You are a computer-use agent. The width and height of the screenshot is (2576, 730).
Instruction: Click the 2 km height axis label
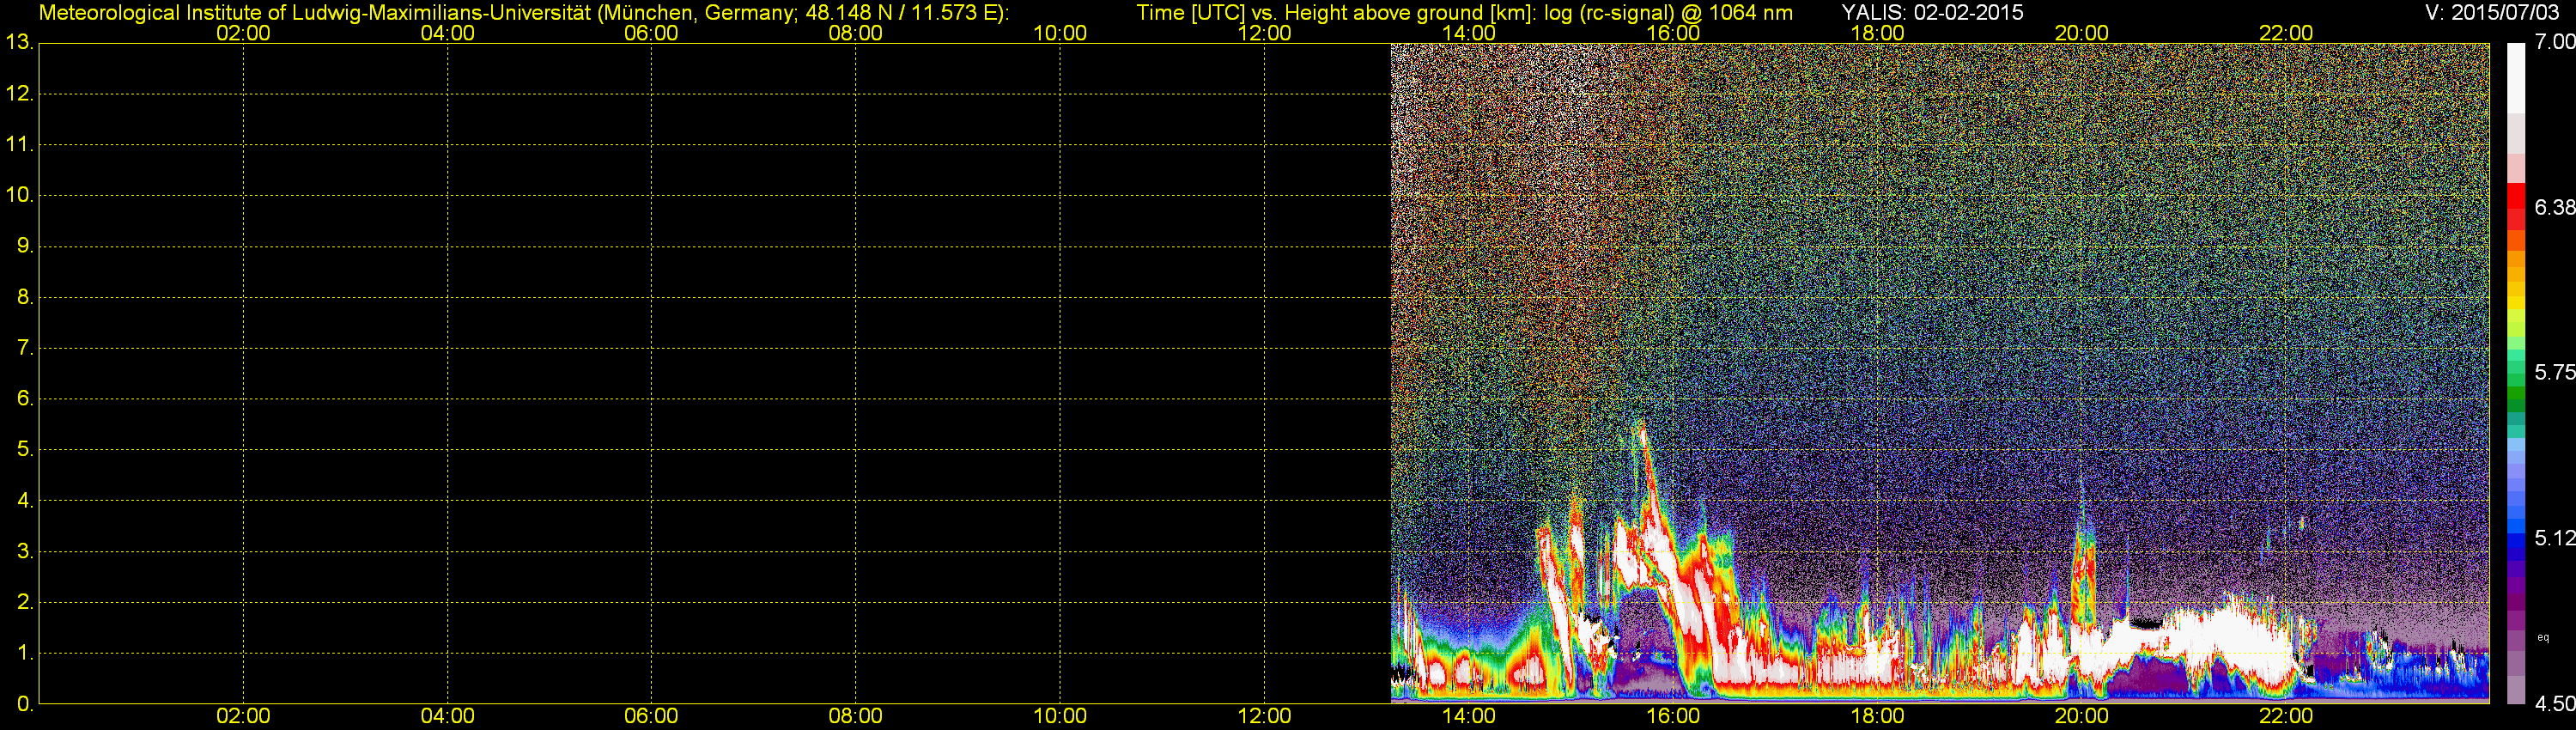point(24,602)
